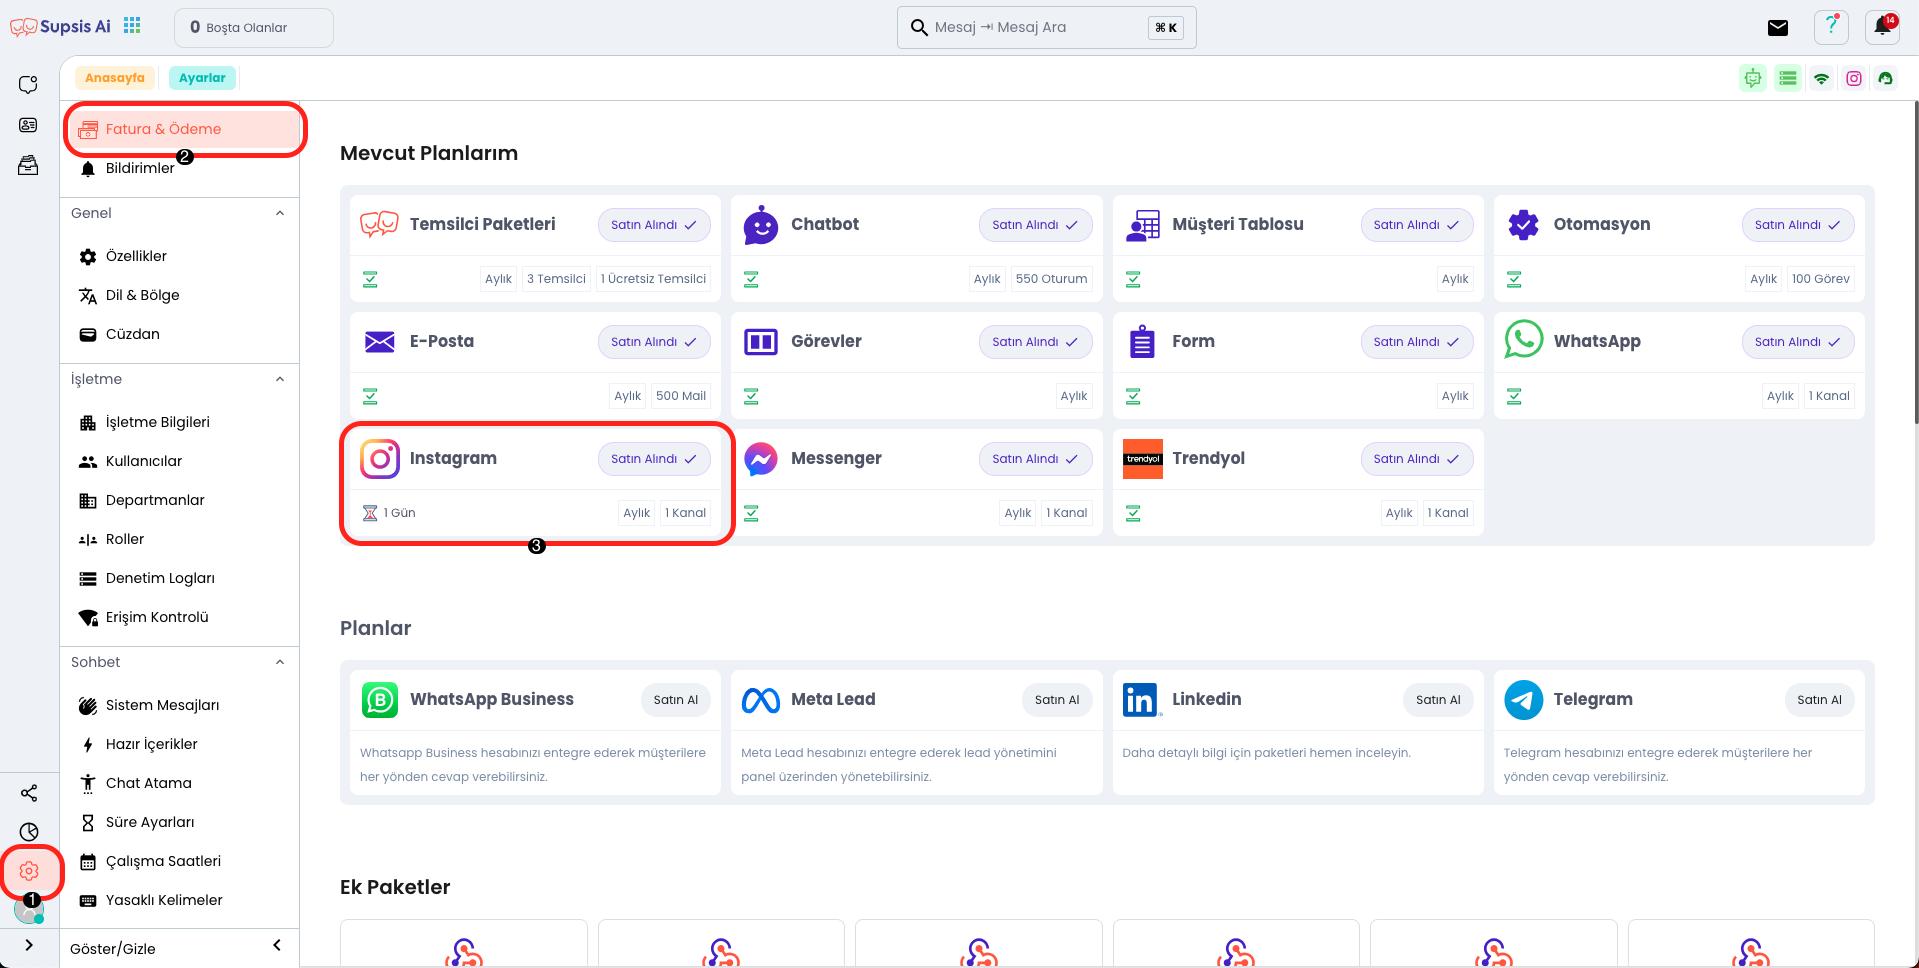The image size is (1919, 968).
Task: Click the green robot status icon
Action: point(1753,78)
